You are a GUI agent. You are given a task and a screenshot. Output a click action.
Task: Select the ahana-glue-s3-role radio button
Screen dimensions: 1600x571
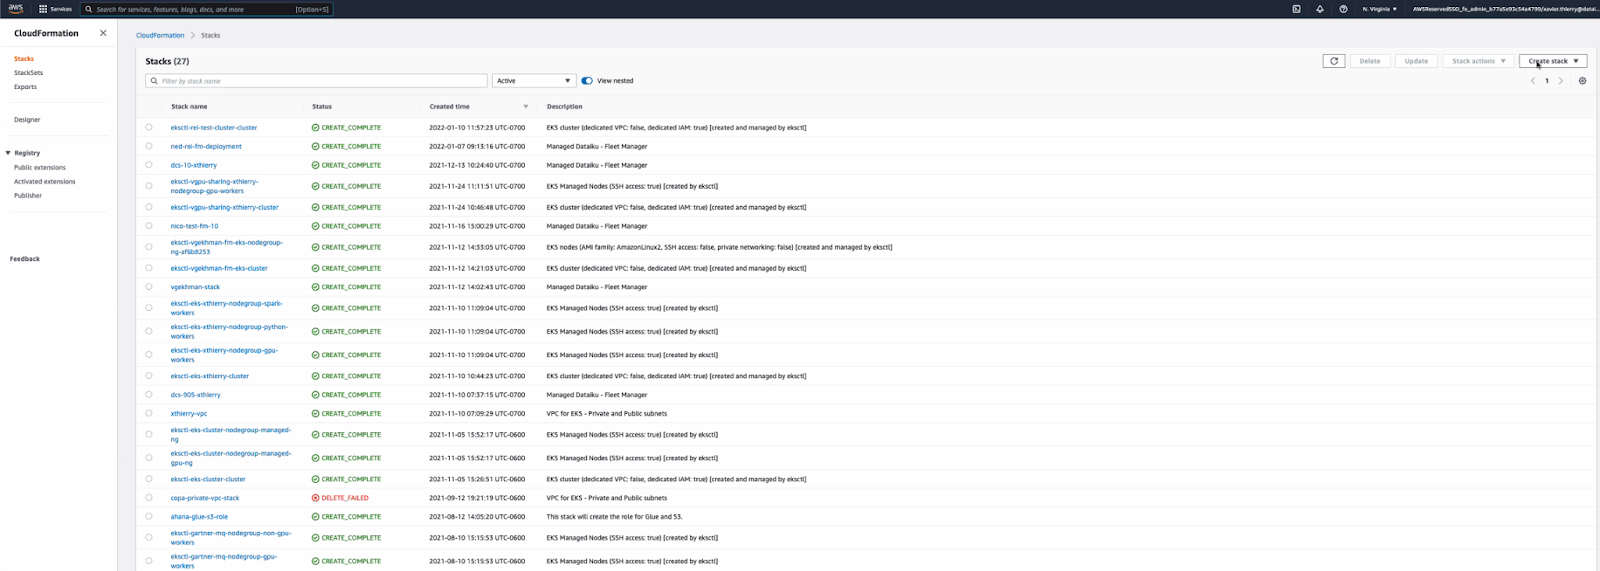pyautogui.click(x=149, y=516)
